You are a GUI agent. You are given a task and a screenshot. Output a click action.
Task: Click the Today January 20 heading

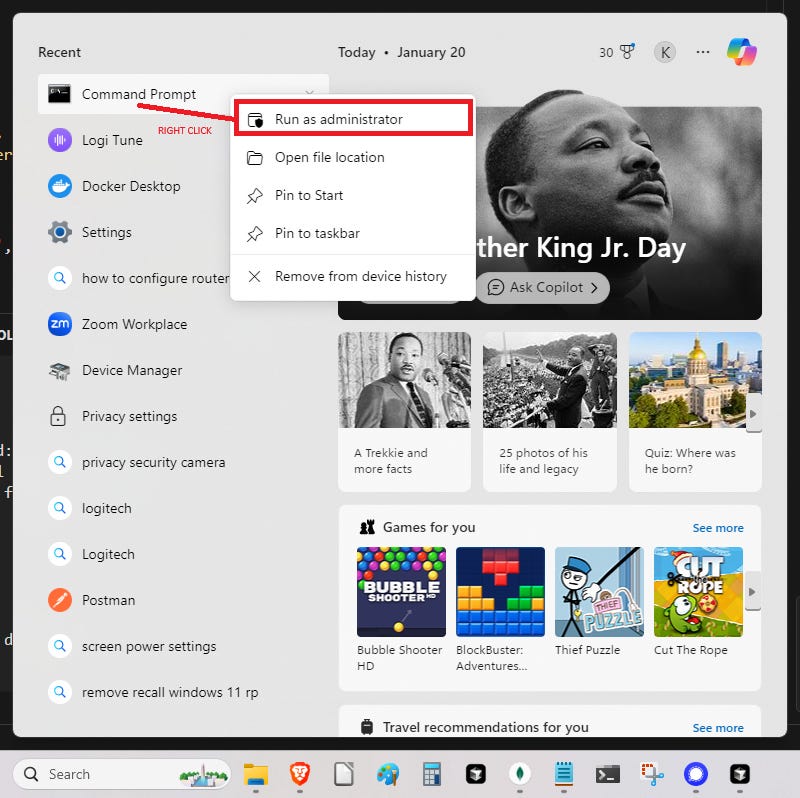coord(402,52)
